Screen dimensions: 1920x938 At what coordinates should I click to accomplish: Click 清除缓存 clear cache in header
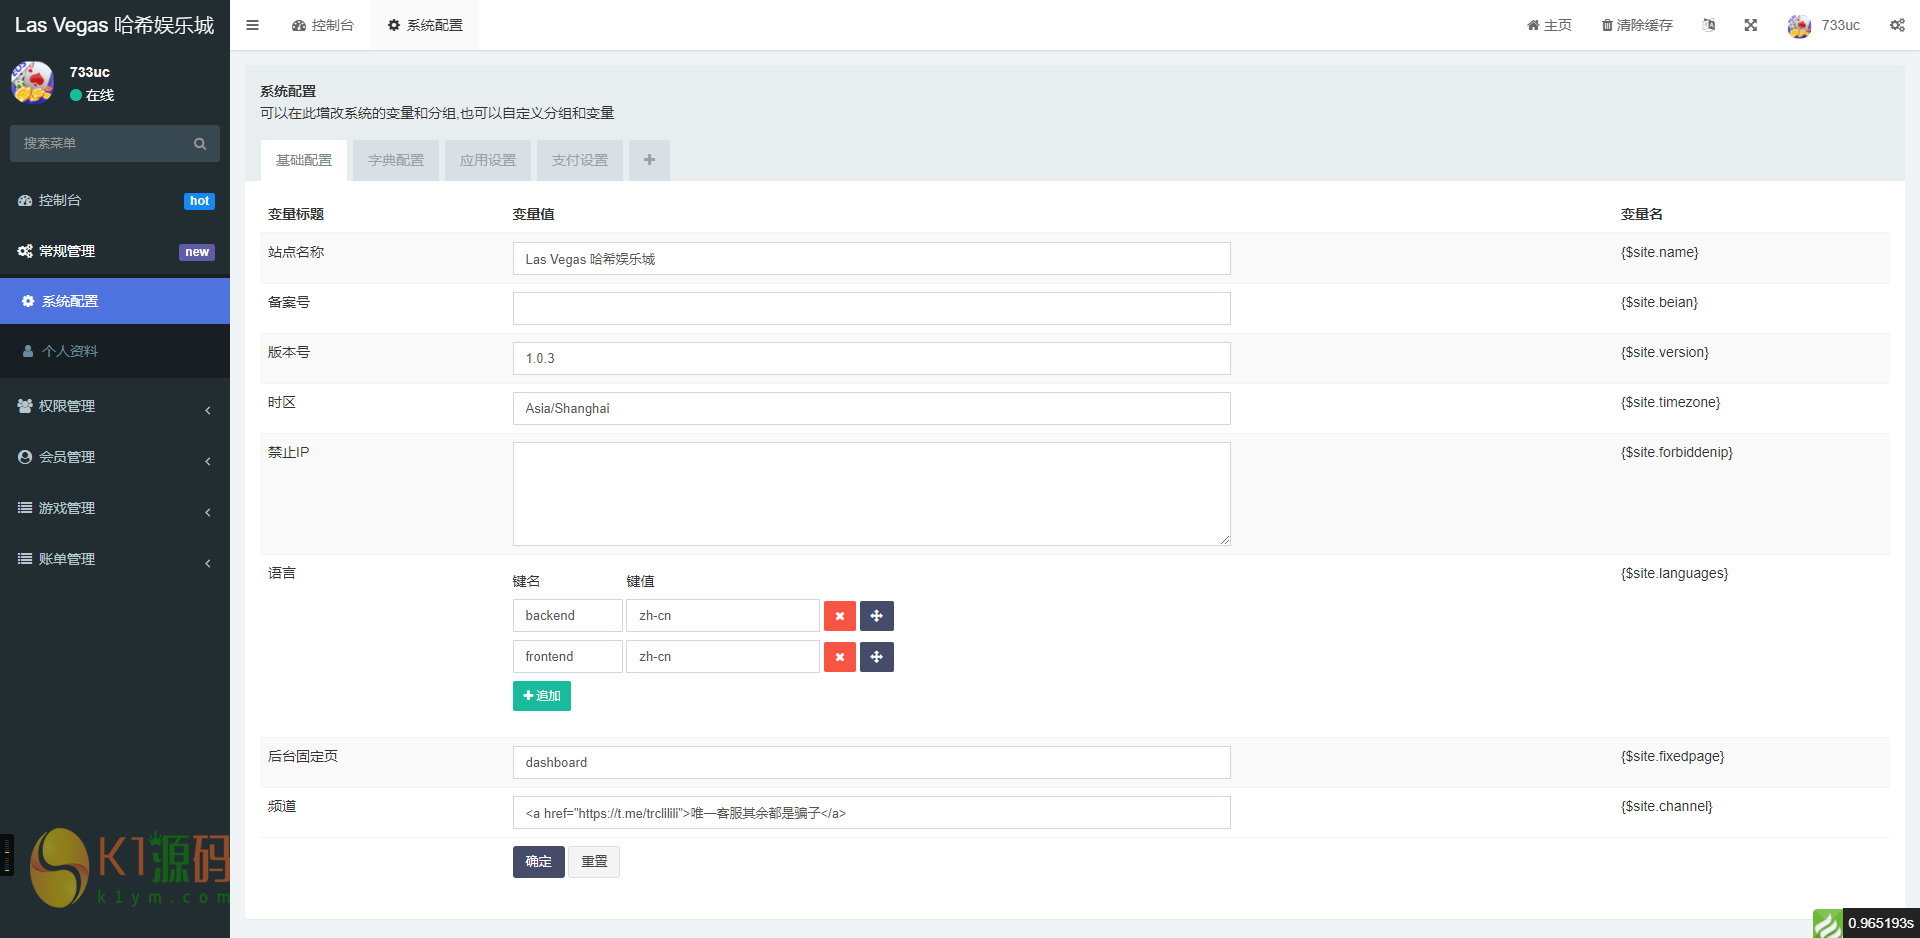point(1637,25)
